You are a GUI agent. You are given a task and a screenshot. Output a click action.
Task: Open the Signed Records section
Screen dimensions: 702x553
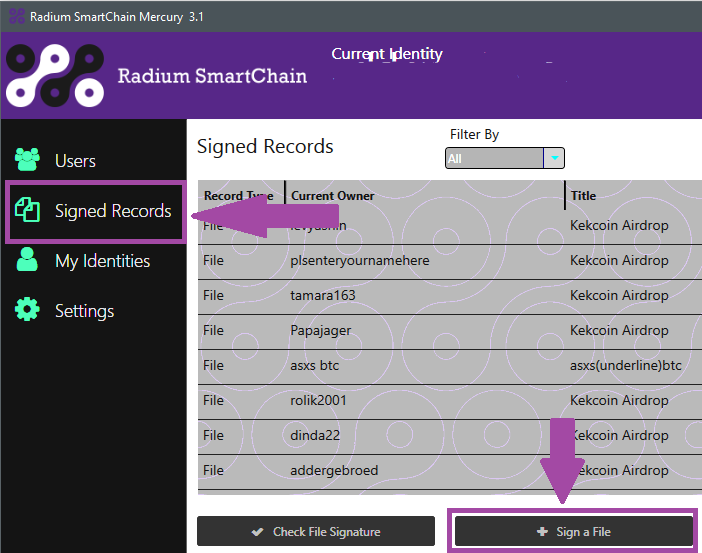(96, 211)
